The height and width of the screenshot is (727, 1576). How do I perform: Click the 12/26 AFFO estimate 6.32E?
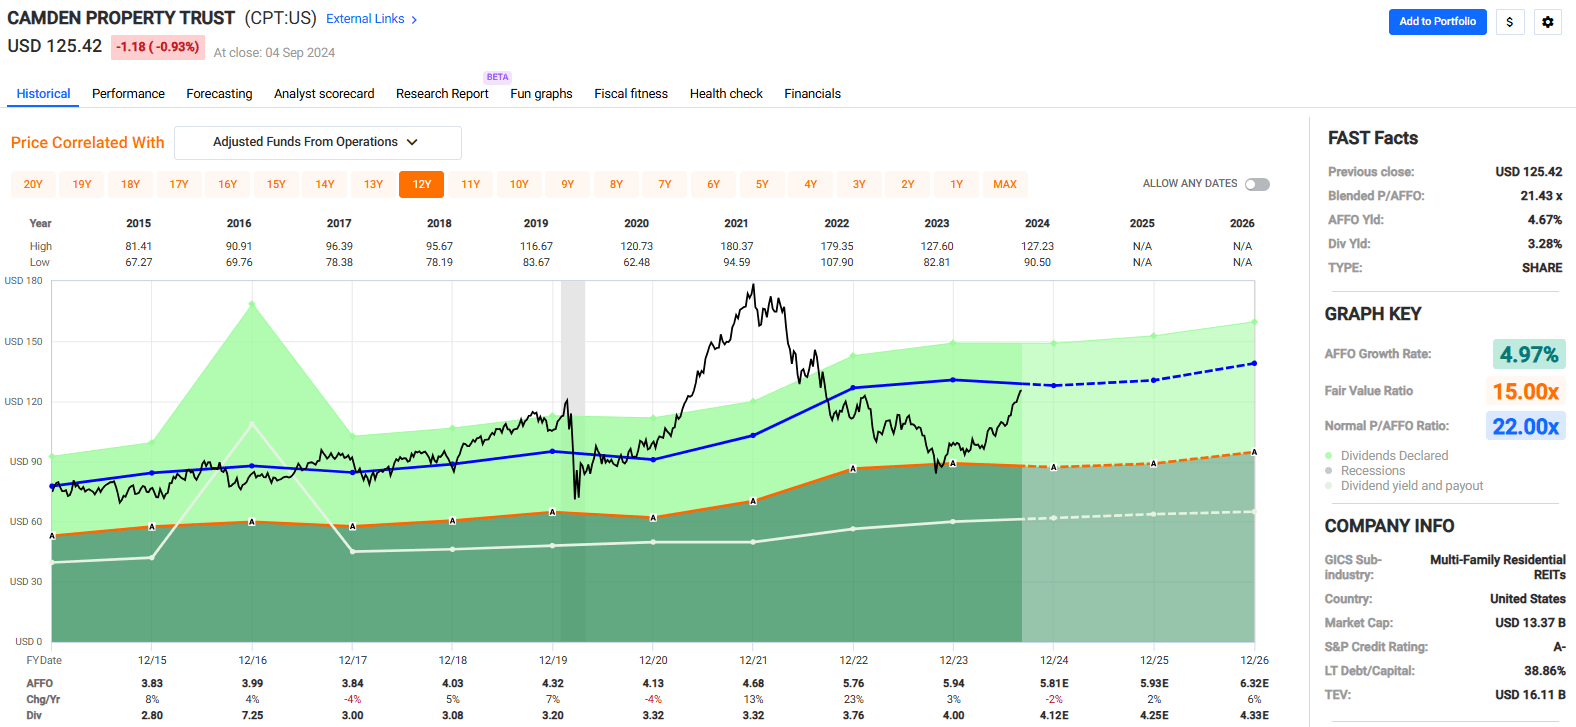coord(1254,684)
